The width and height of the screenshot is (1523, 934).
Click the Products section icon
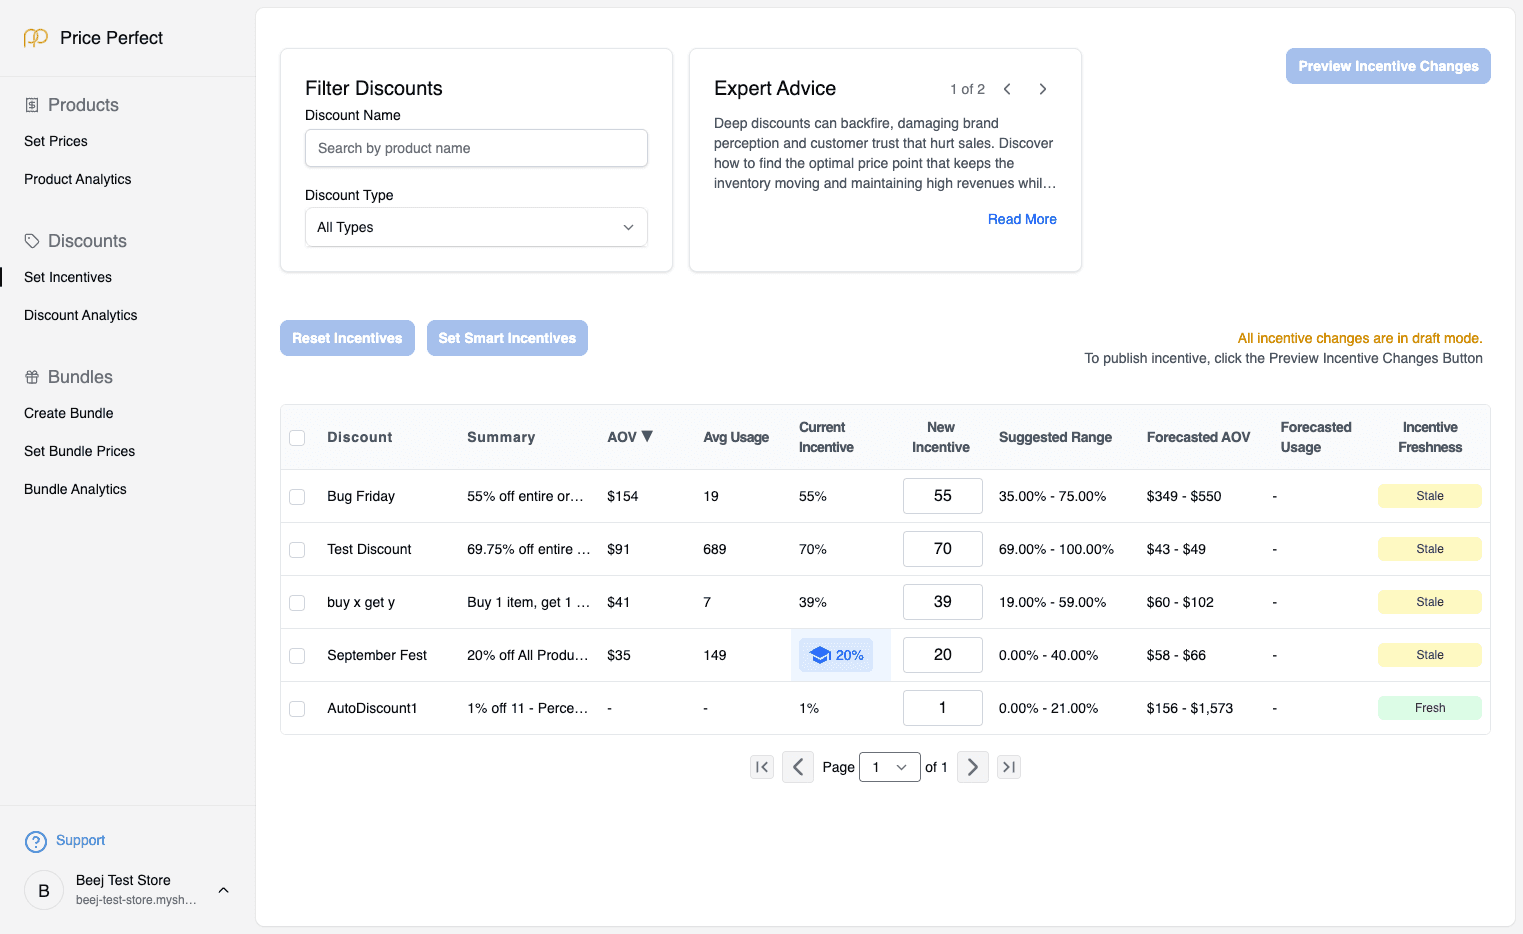point(31,104)
